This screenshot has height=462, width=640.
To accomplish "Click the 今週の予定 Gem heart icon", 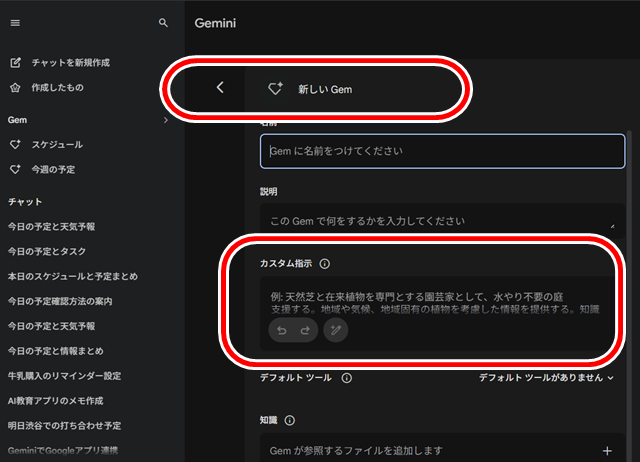I will [15, 169].
